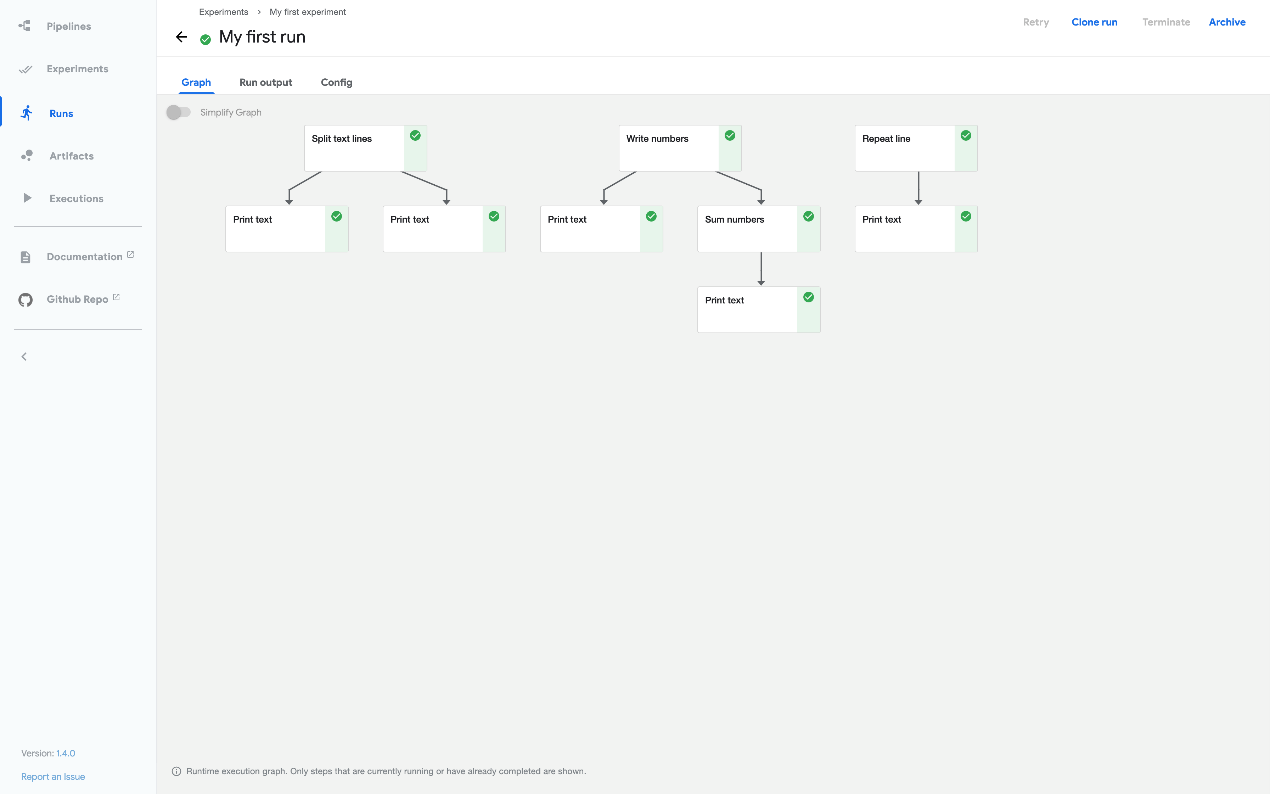
Task: Enable the Simplify Graph toggle
Action: [178, 112]
